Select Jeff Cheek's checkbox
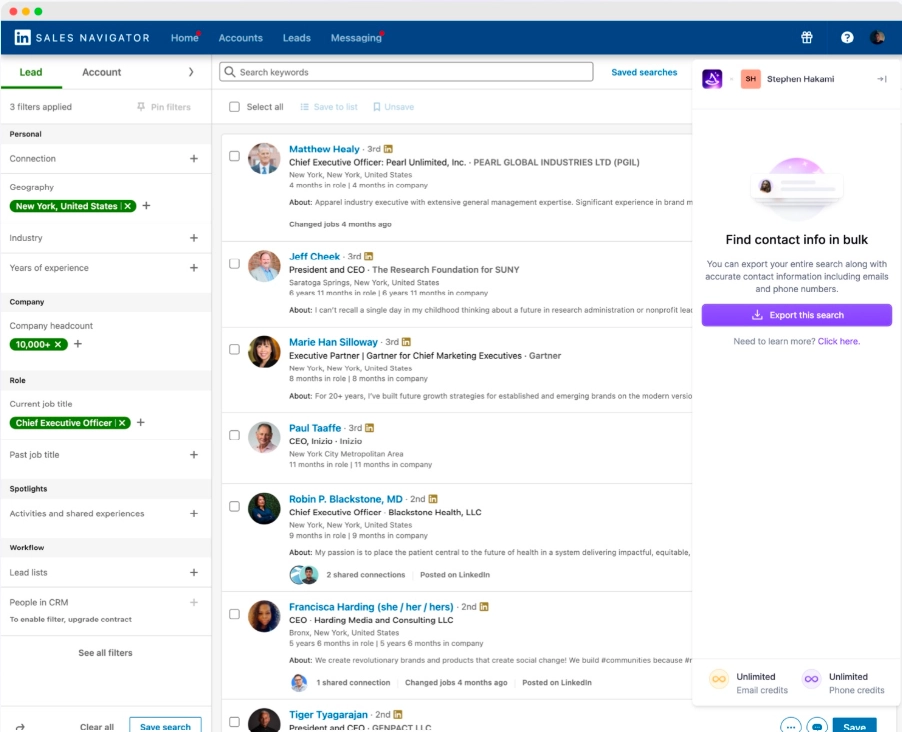Image resolution: width=902 pixels, height=732 pixels. (234, 264)
